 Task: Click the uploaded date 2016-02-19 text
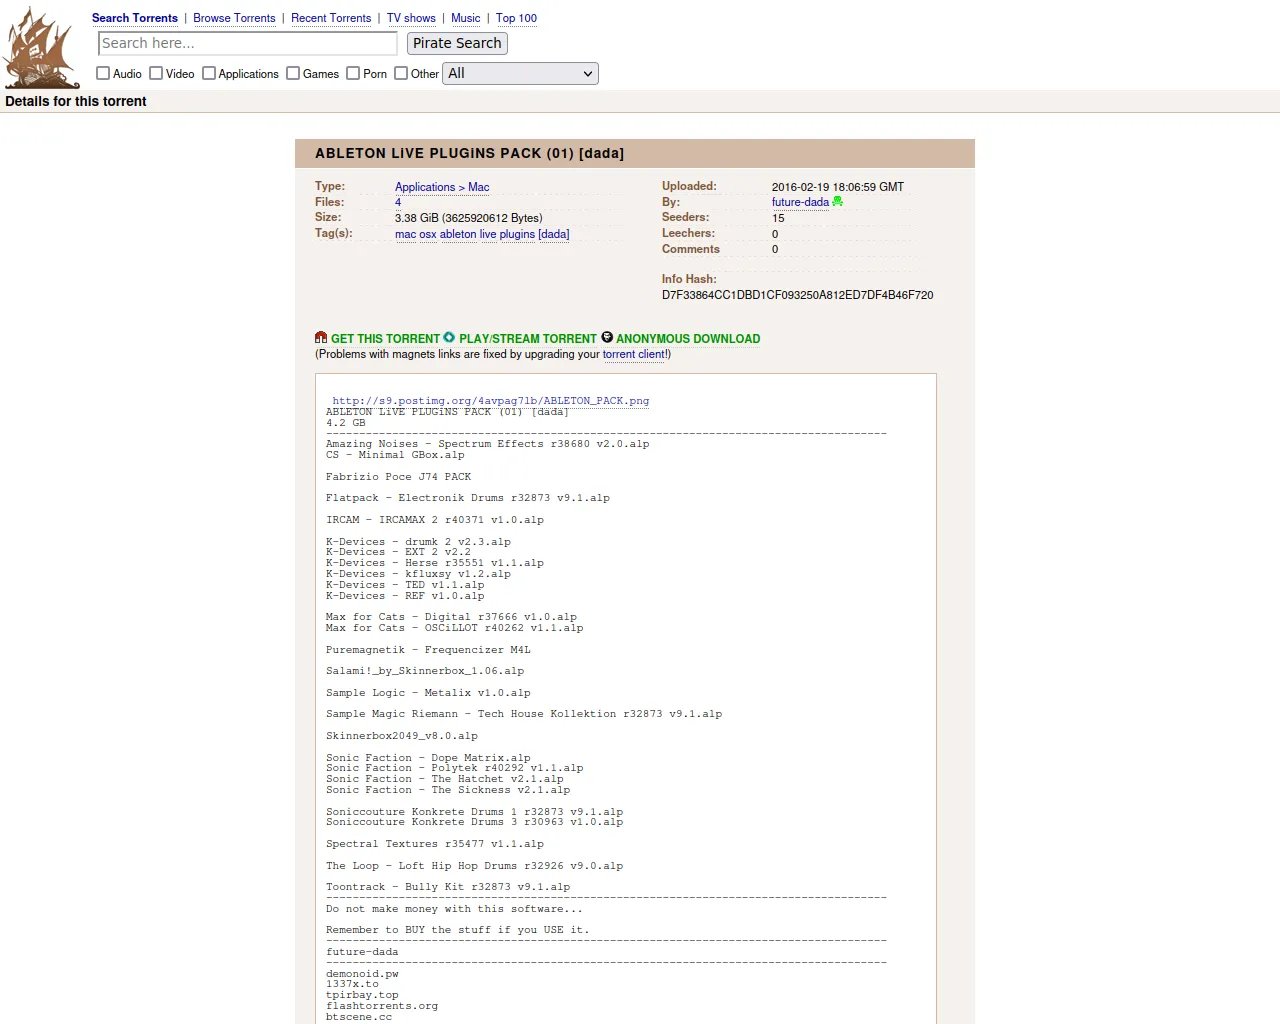coord(838,187)
